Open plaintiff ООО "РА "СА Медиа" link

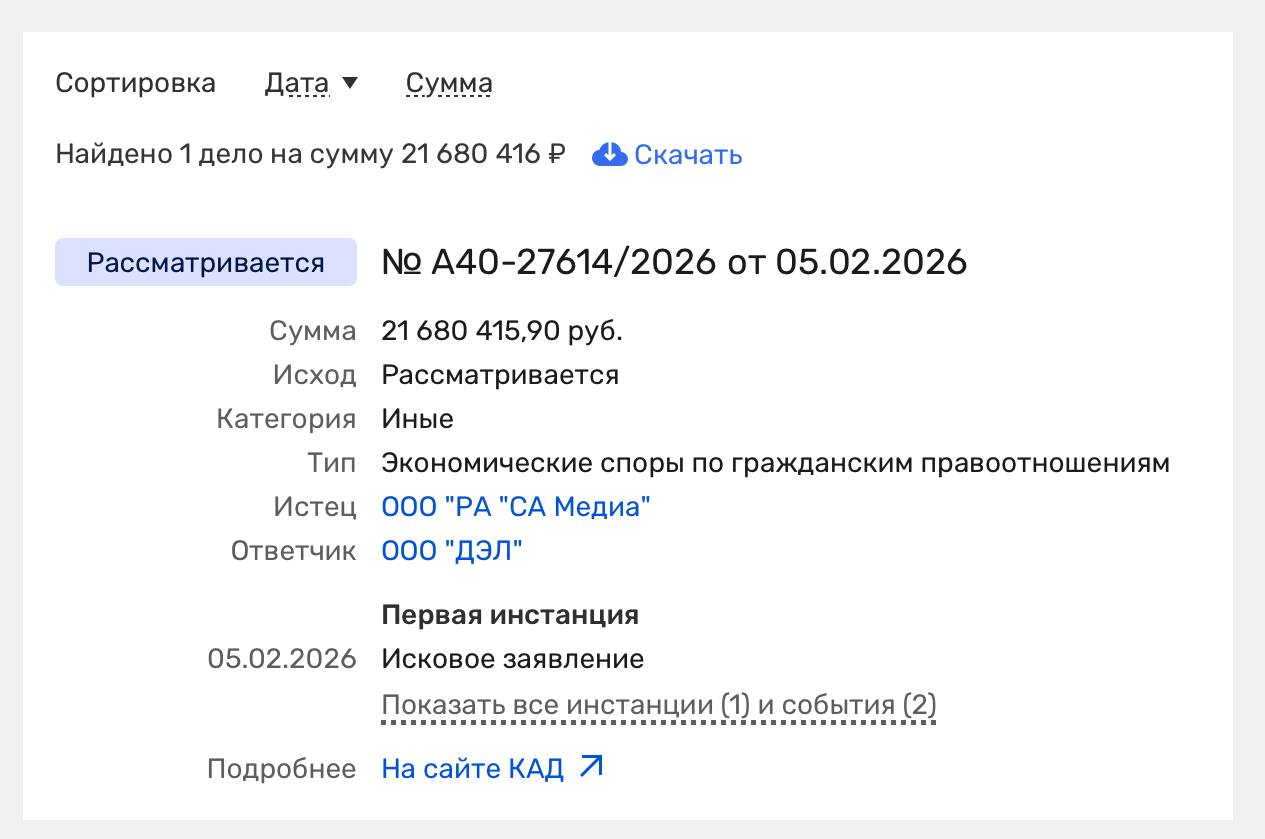[516, 507]
